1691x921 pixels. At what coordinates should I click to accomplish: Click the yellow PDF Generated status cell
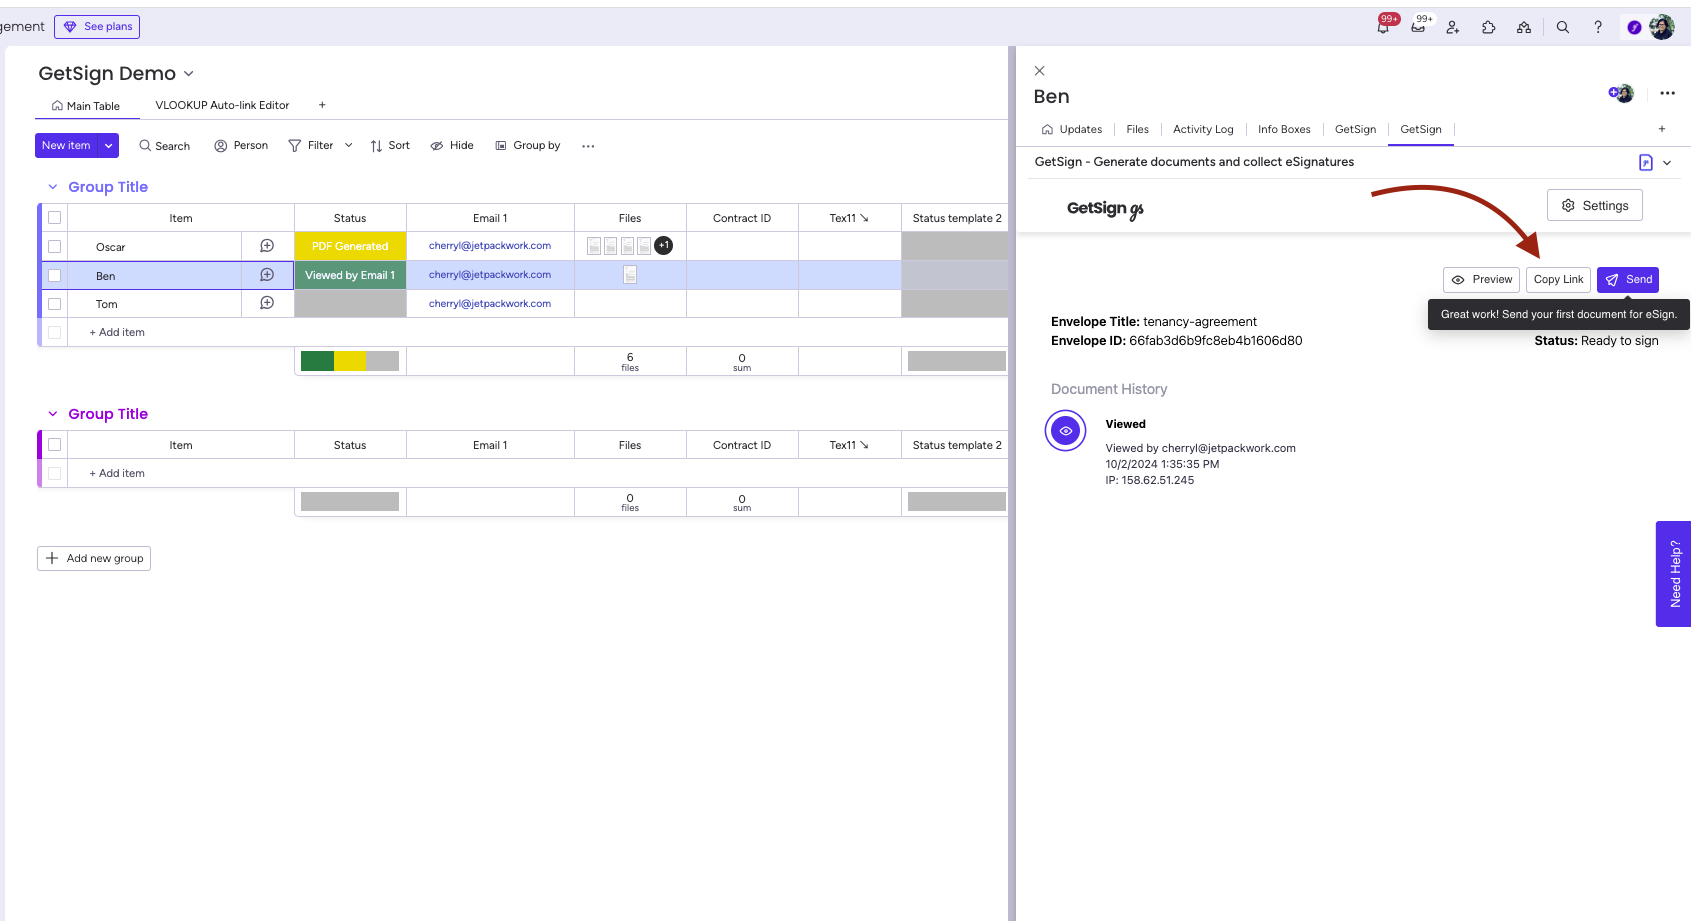tap(350, 246)
